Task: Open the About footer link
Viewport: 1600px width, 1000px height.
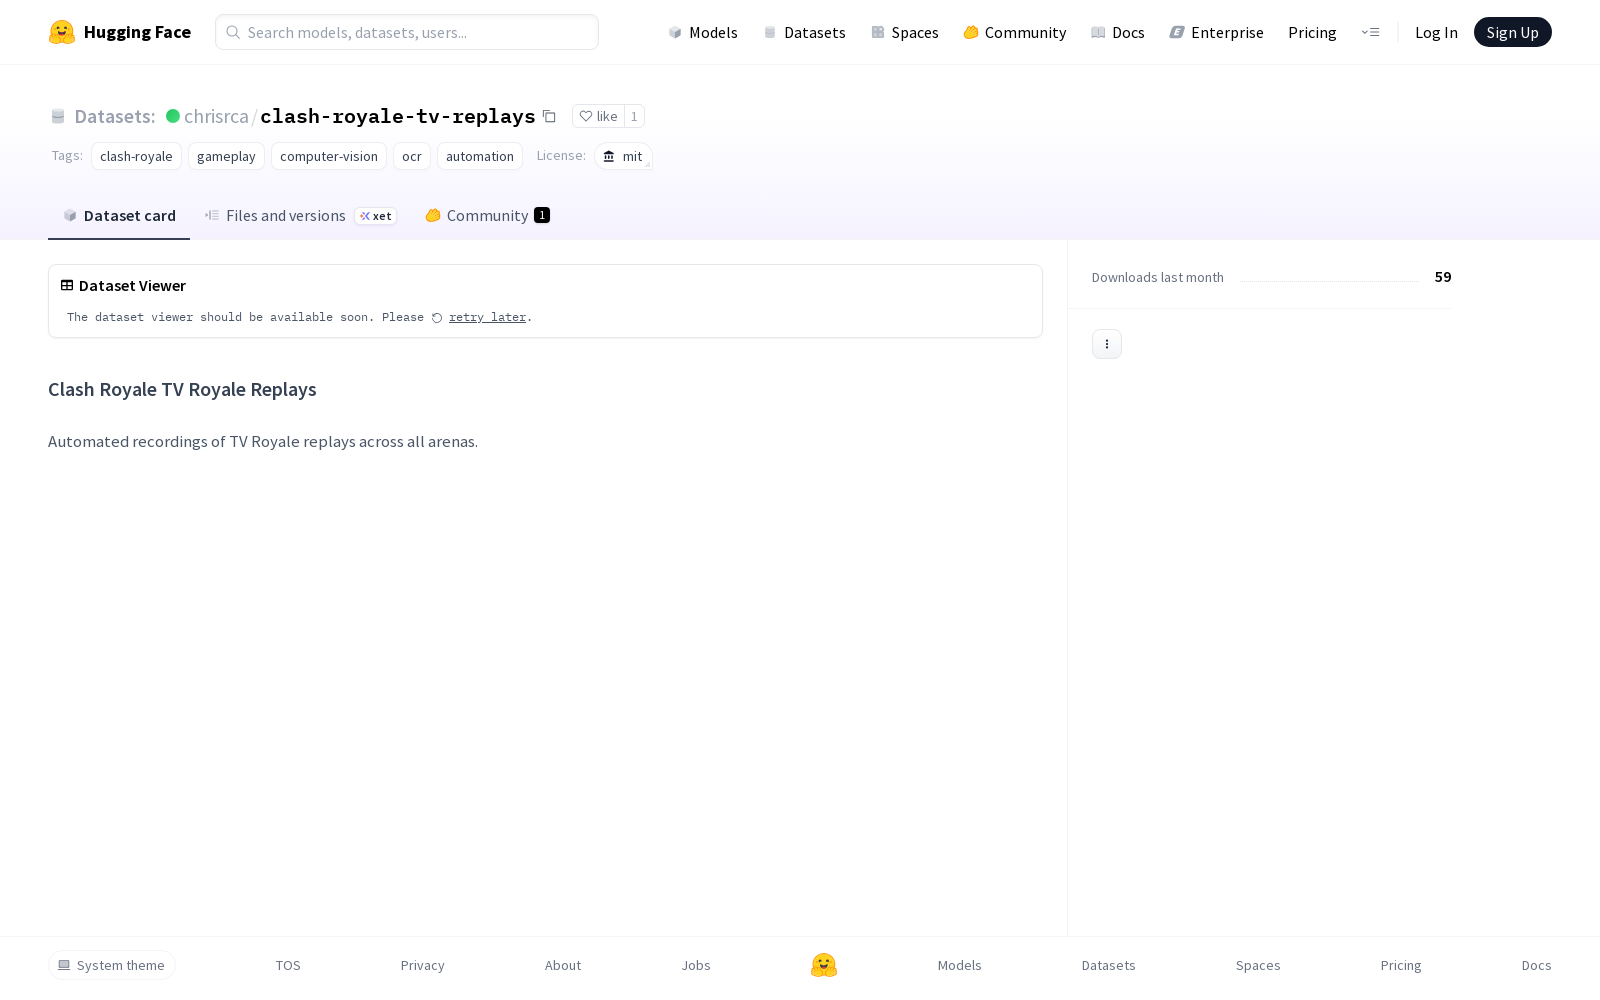Action: [563, 965]
